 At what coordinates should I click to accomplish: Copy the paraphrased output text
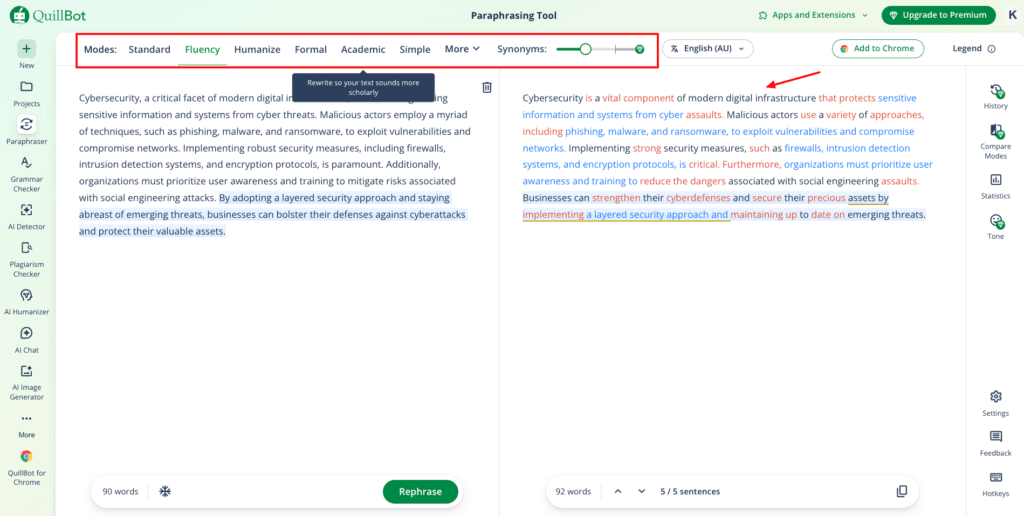click(902, 491)
